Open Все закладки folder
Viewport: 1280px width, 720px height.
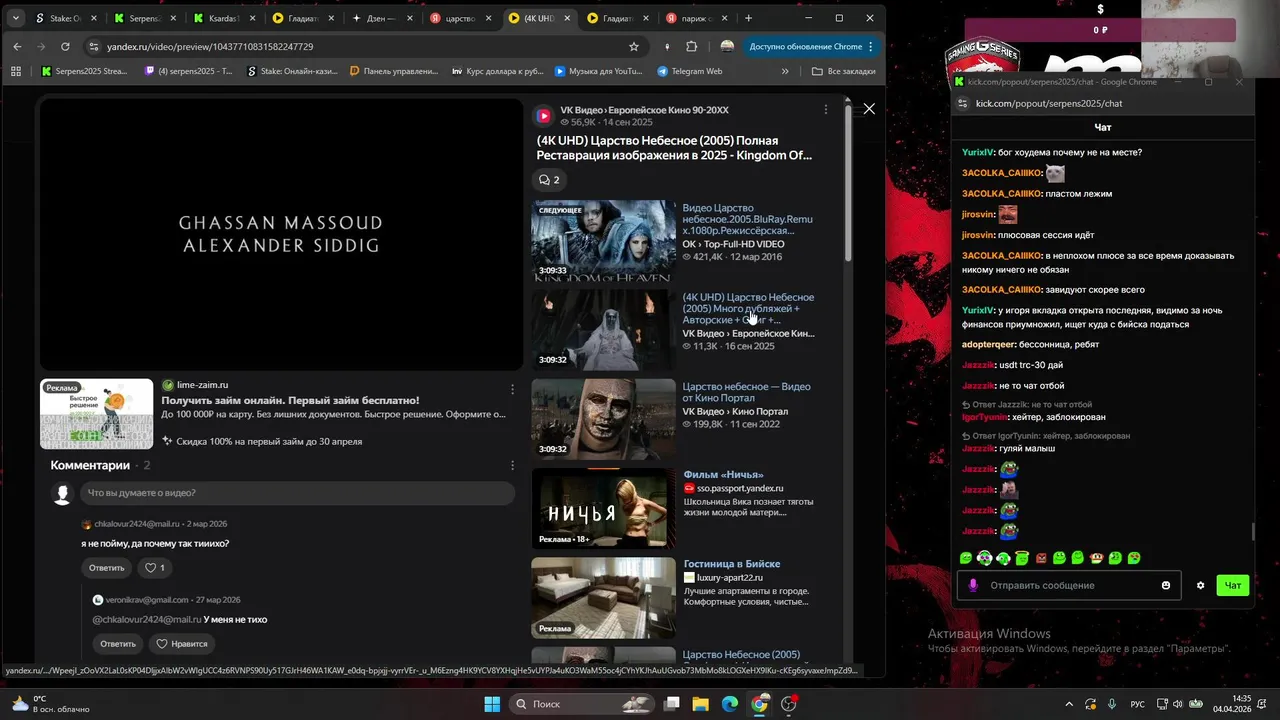(x=843, y=71)
